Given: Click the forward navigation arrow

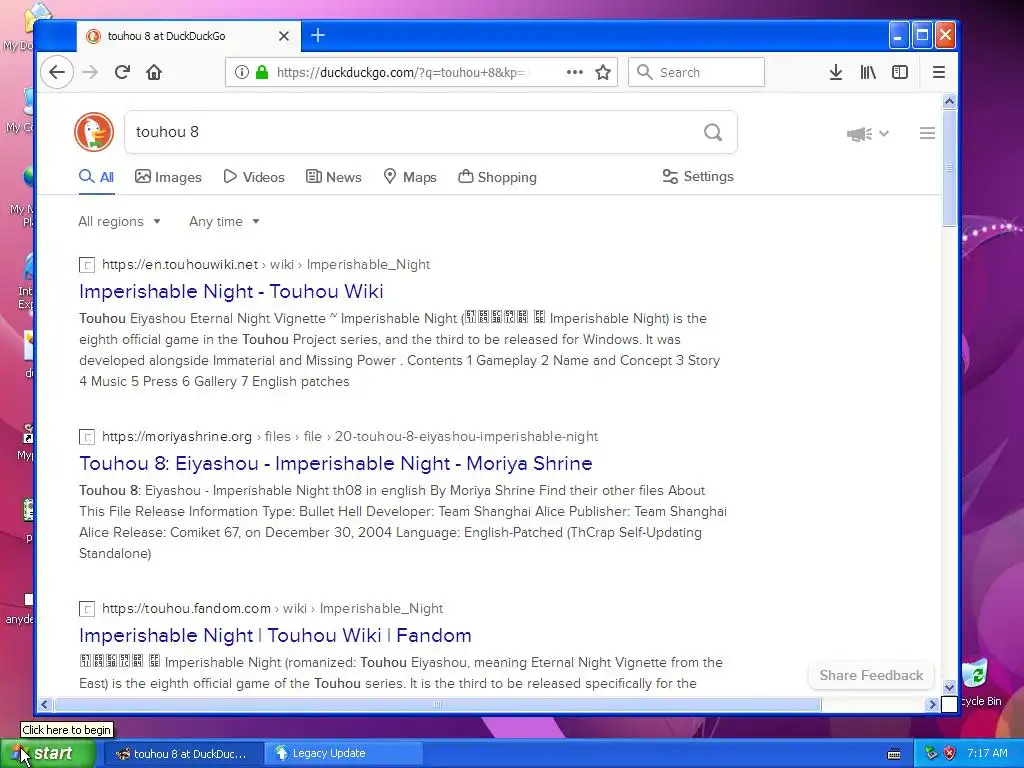Looking at the screenshot, I should 90,72.
